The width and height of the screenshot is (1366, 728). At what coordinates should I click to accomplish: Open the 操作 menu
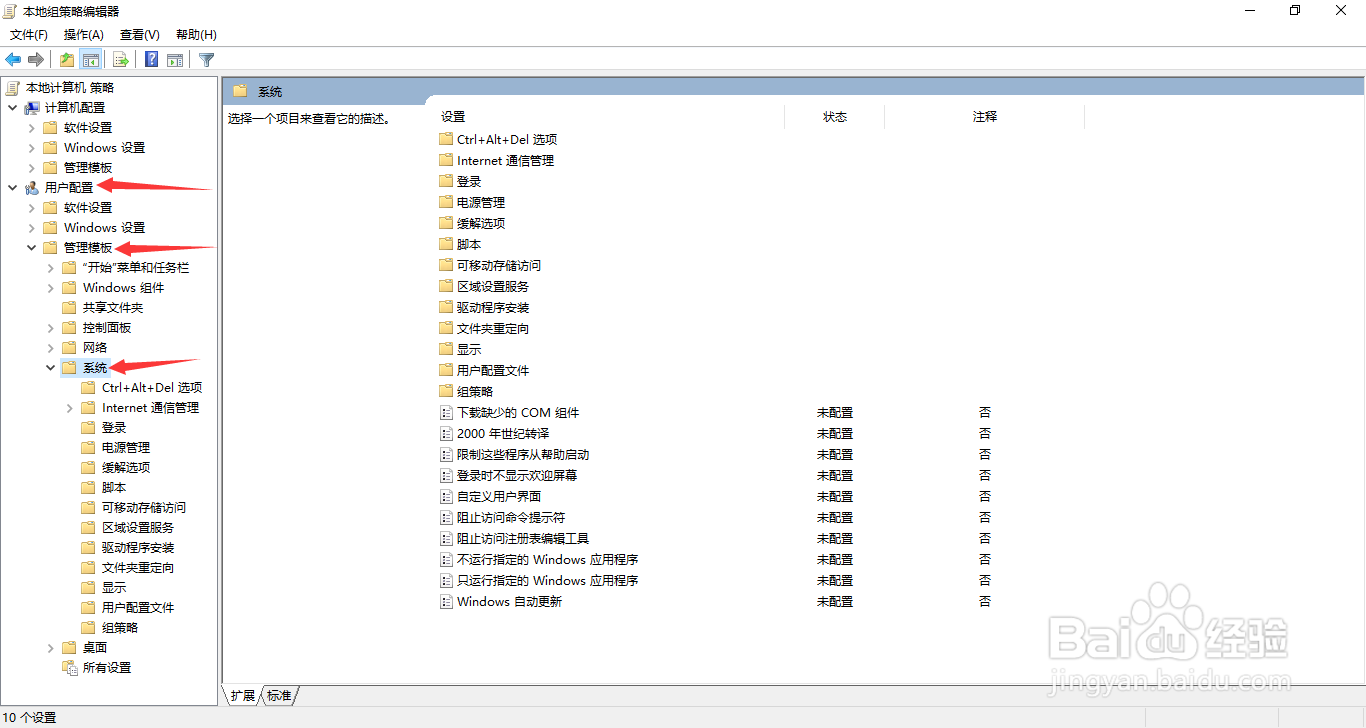[x=83, y=34]
